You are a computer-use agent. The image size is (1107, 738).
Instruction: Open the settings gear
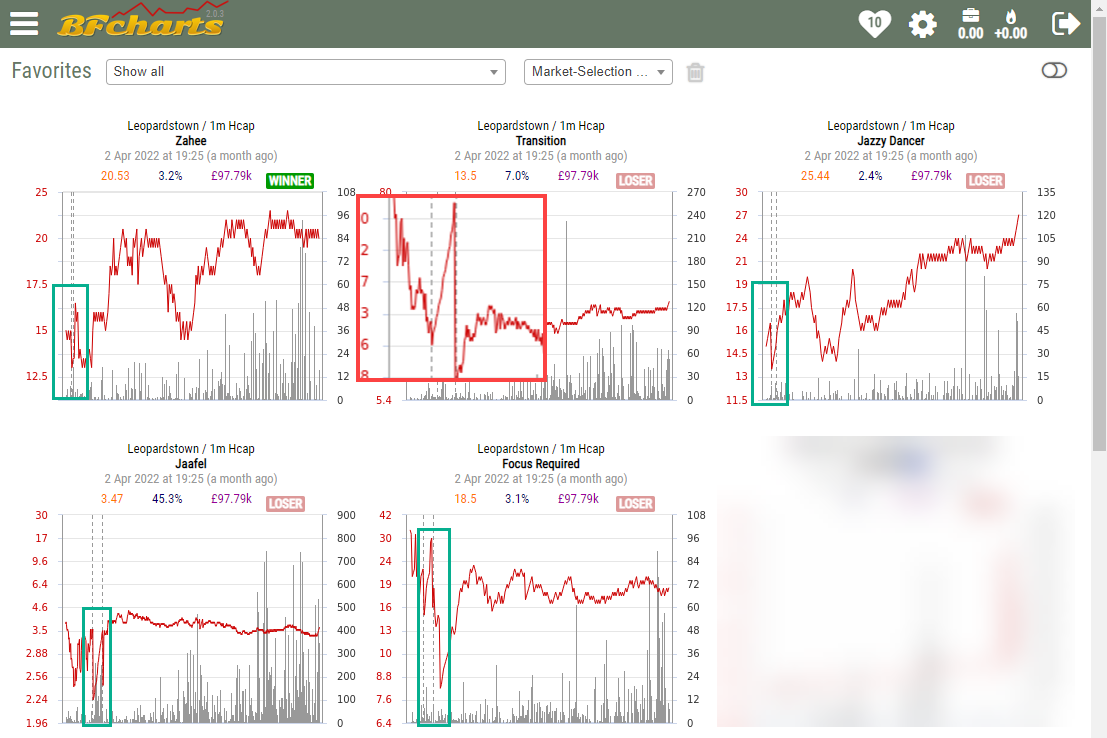(922, 23)
